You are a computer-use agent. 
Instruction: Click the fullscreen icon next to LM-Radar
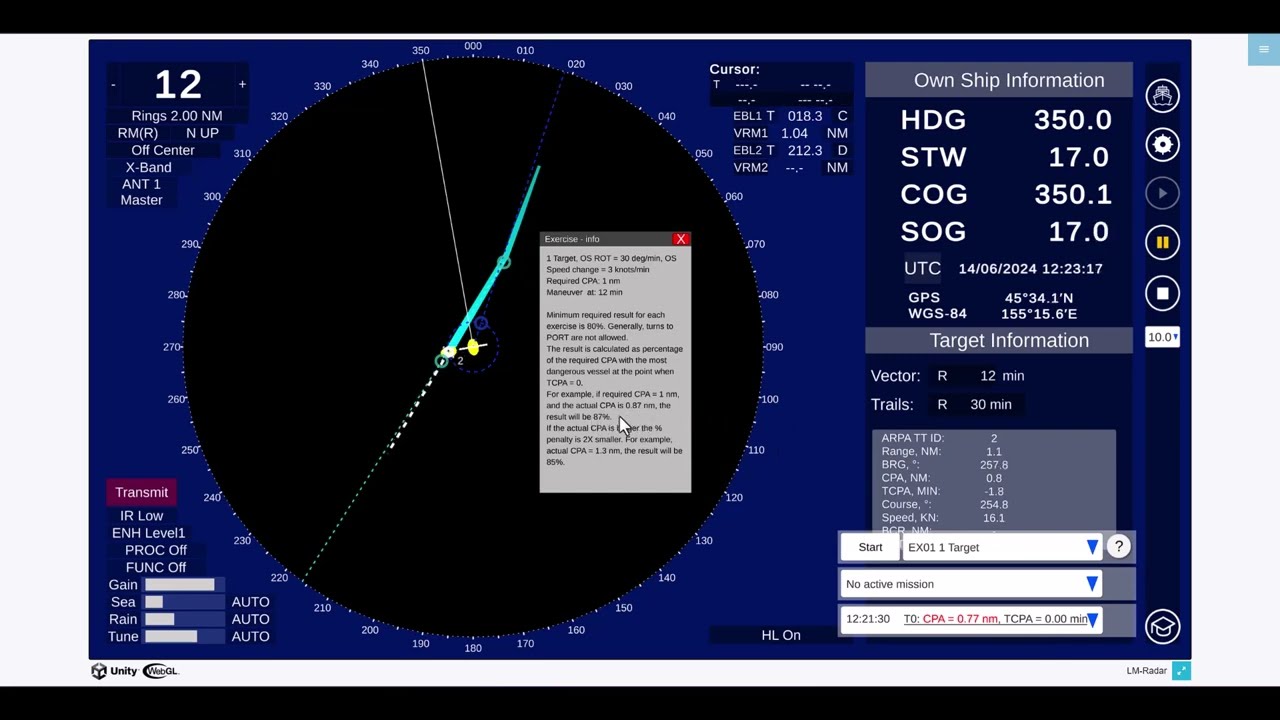coord(1181,671)
